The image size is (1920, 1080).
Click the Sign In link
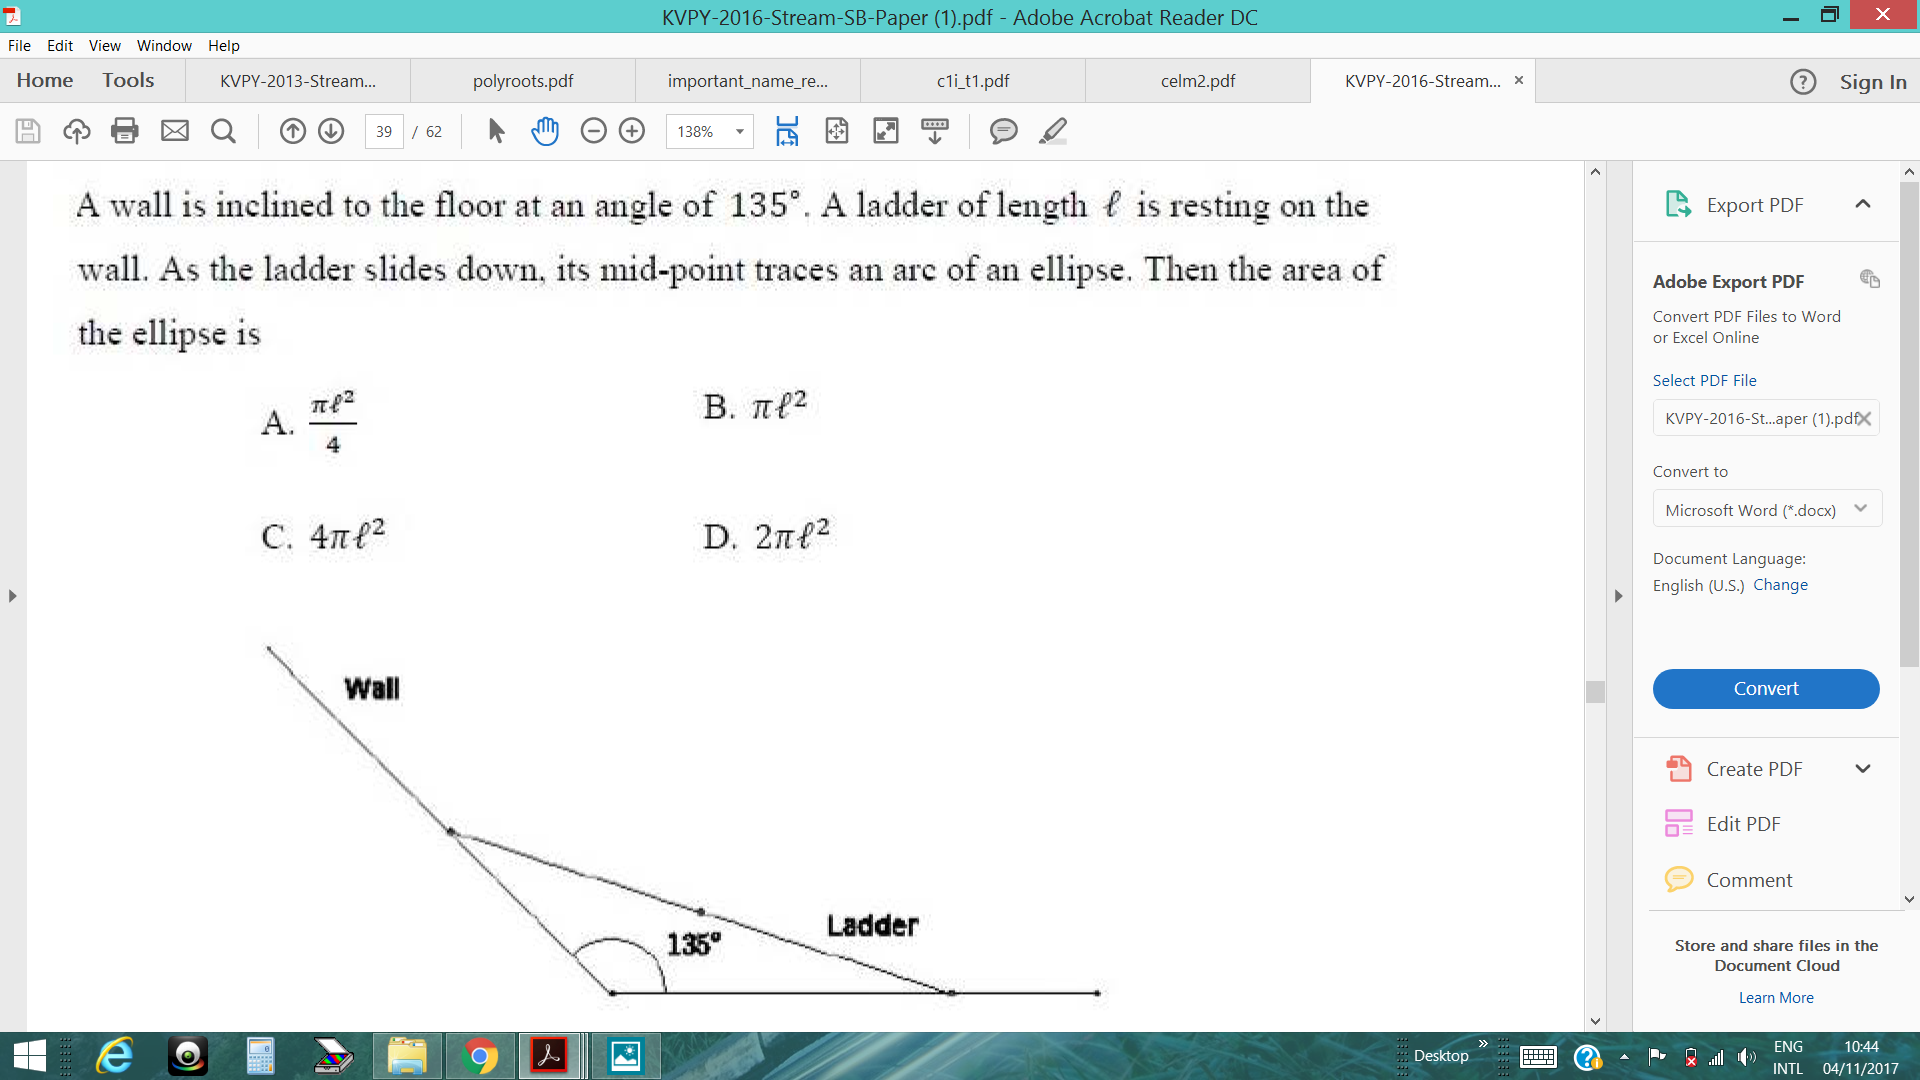pos(1873,82)
